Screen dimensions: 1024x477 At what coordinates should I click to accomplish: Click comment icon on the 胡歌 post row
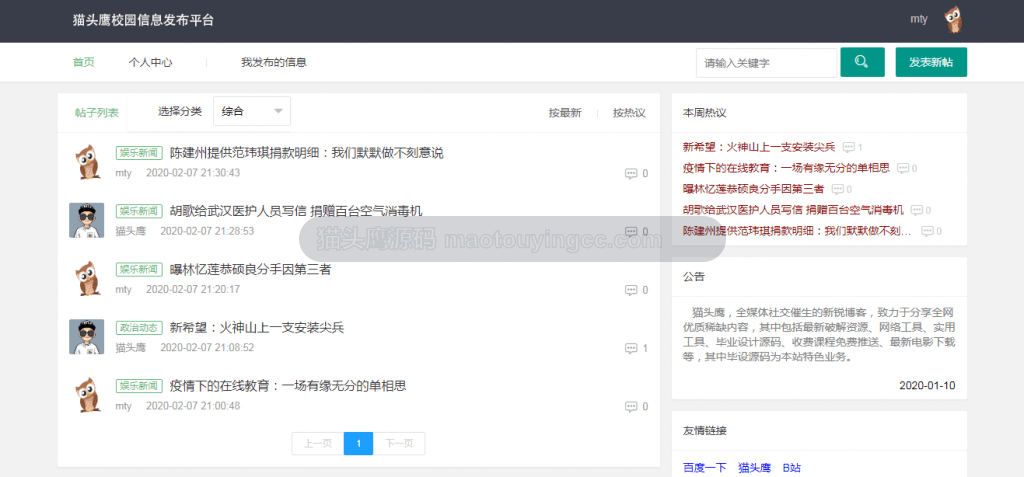coord(631,232)
